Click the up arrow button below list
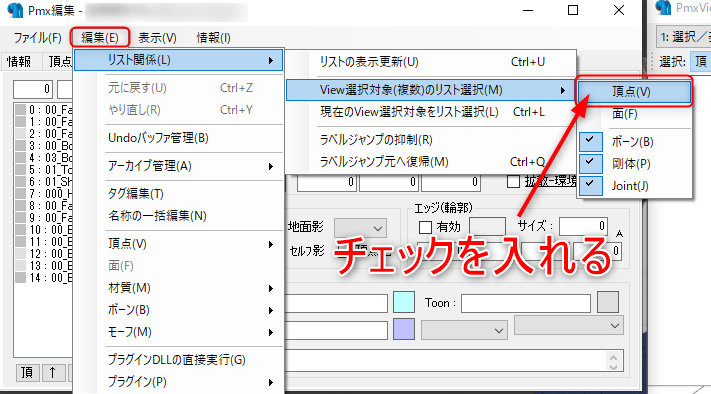The height and width of the screenshot is (394, 711). [x=53, y=372]
